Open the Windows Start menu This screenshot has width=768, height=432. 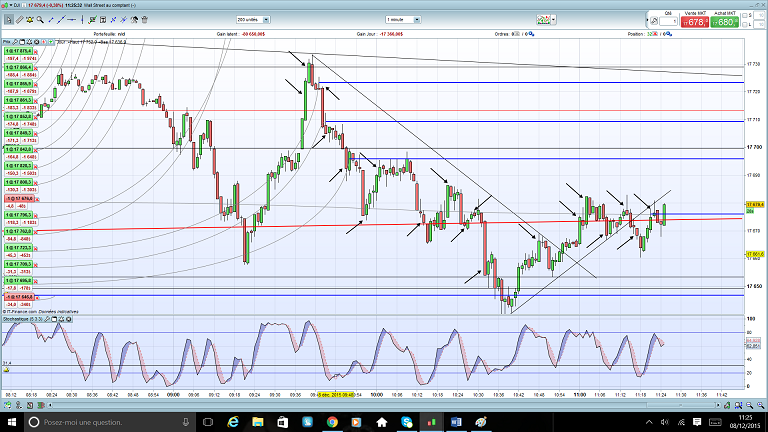[x=11, y=422]
